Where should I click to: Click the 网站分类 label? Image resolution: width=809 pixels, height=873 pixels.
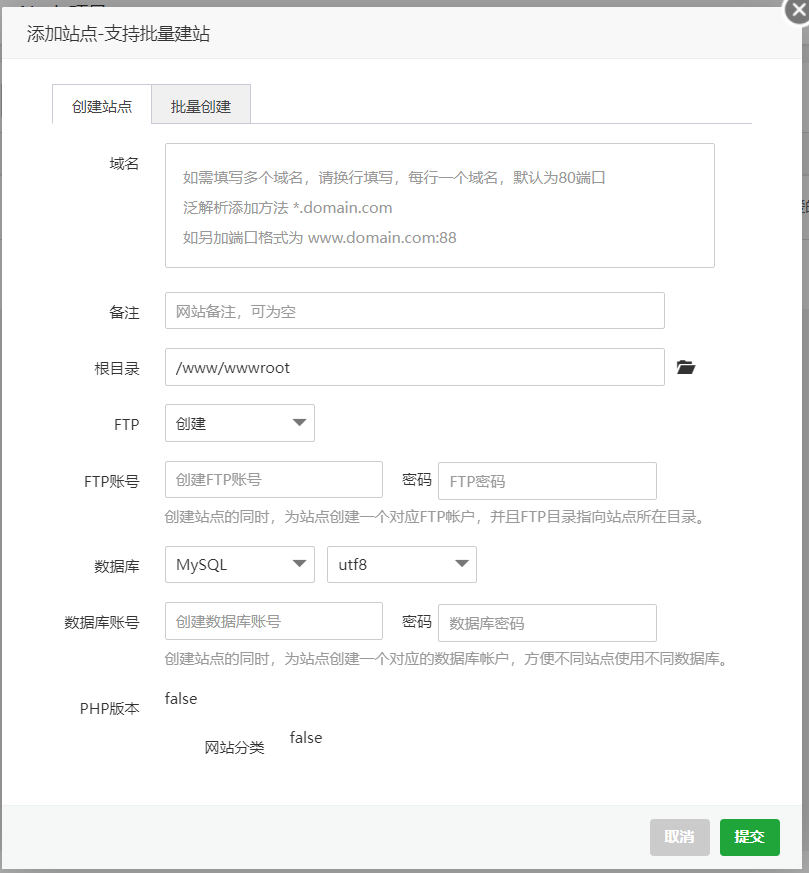click(234, 748)
